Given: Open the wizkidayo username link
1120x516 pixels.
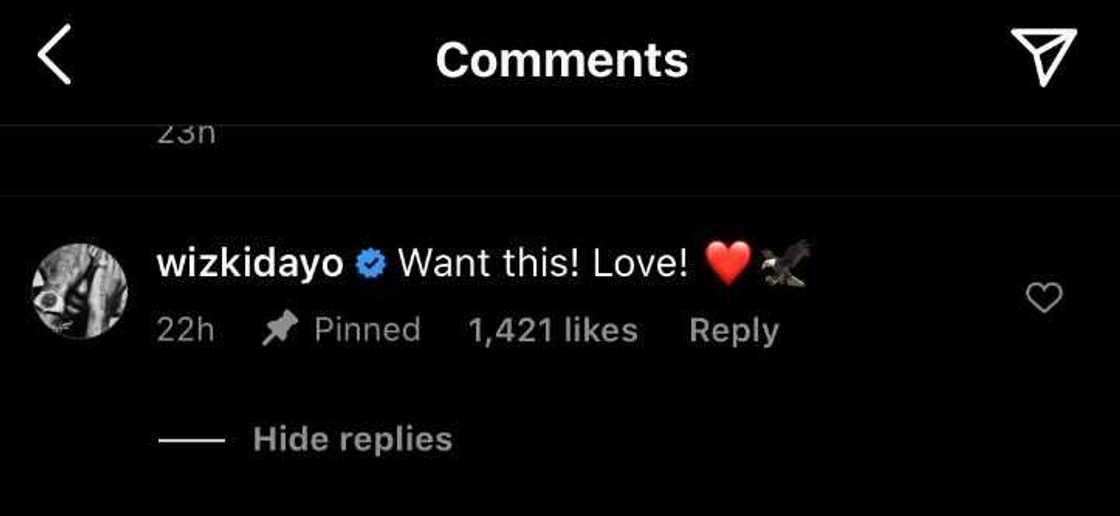Looking at the screenshot, I should [x=251, y=264].
